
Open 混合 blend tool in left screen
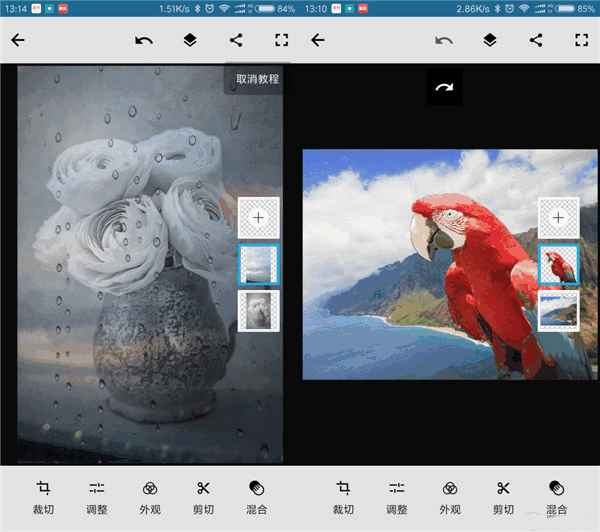(x=257, y=498)
